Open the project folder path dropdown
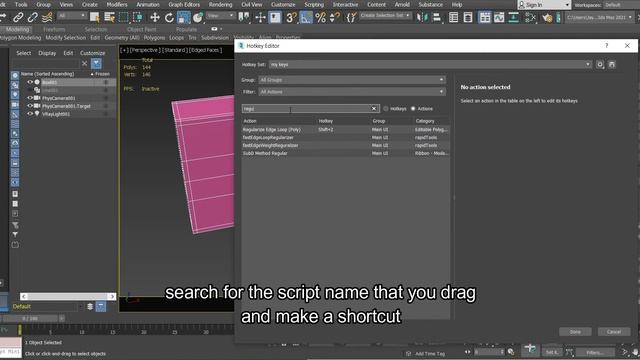 point(599,18)
